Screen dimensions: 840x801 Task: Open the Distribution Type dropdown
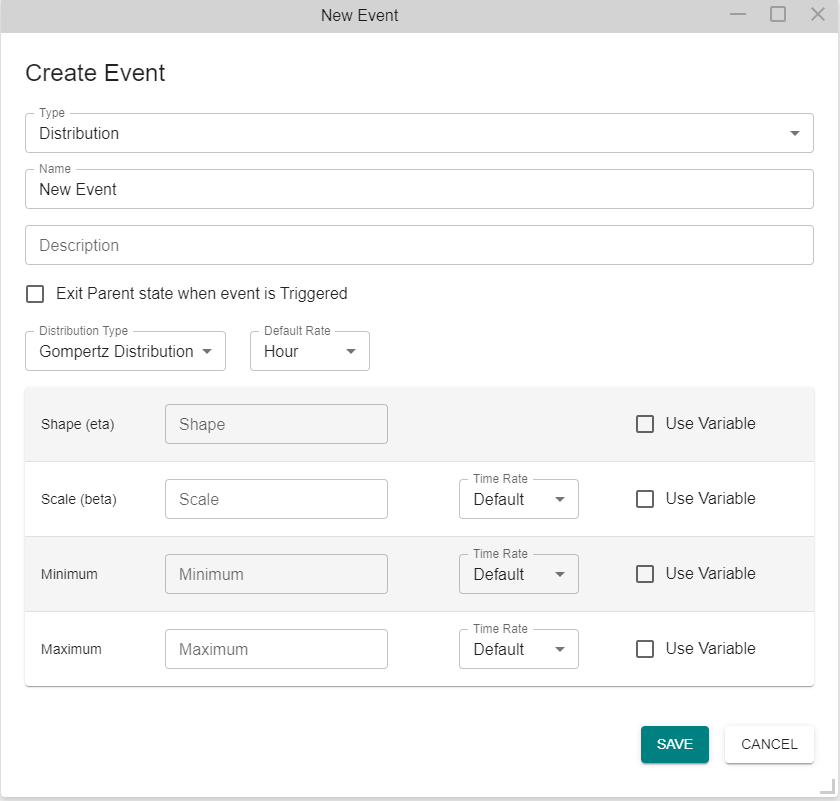pyautogui.click(x=125, y=351)
